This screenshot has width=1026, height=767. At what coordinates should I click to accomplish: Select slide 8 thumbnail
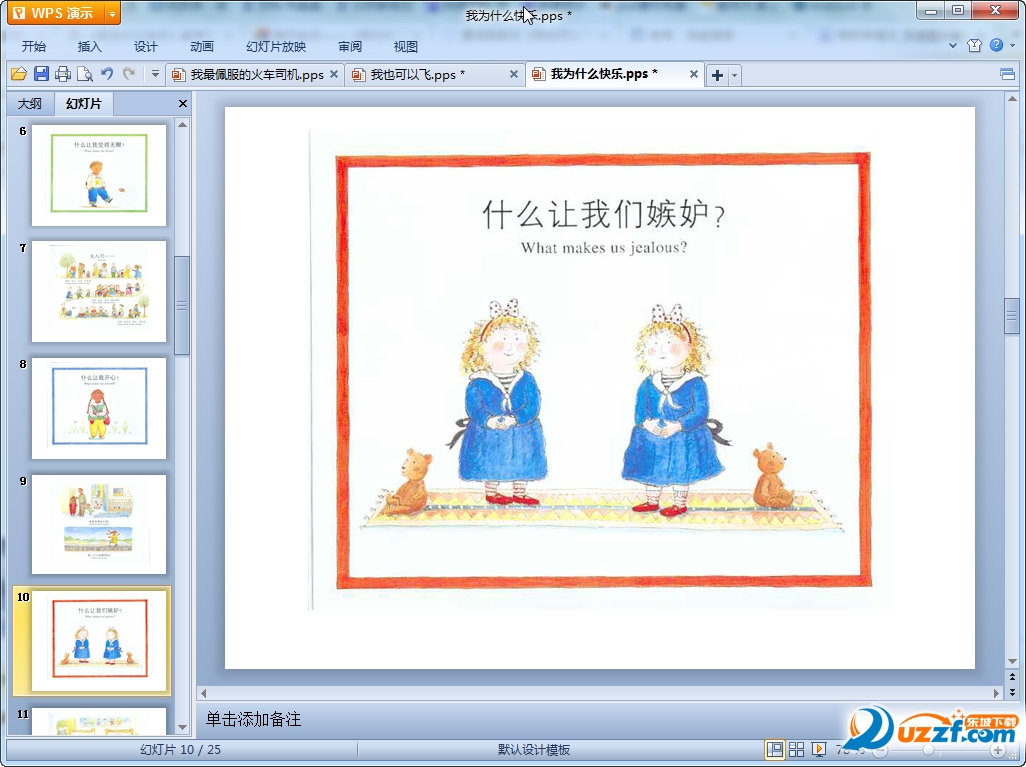click(98, 408)
